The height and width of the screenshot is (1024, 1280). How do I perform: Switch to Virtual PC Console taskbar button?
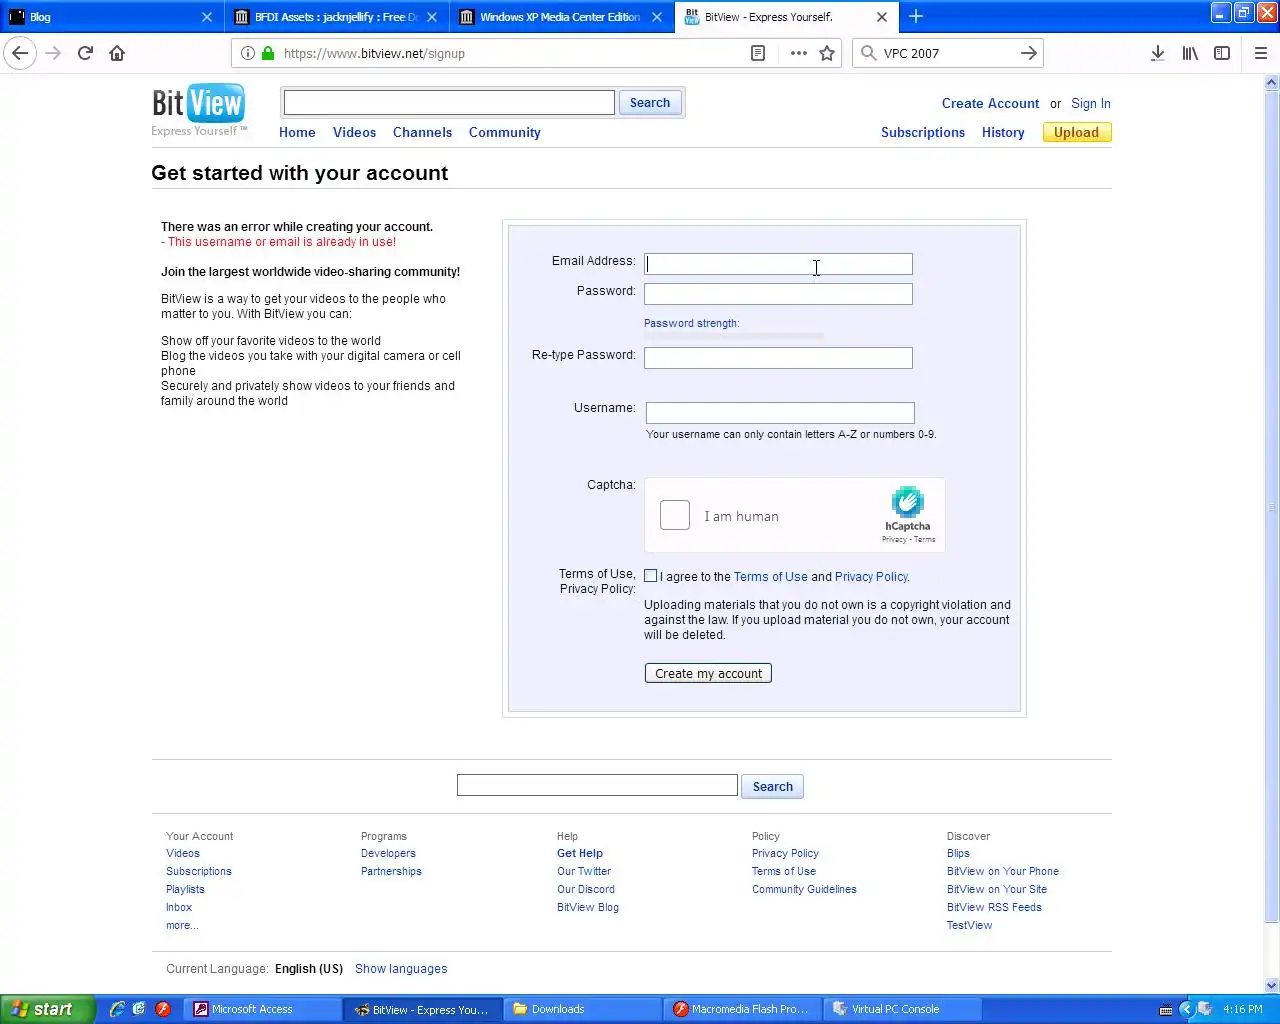(x=904, y=1009)
